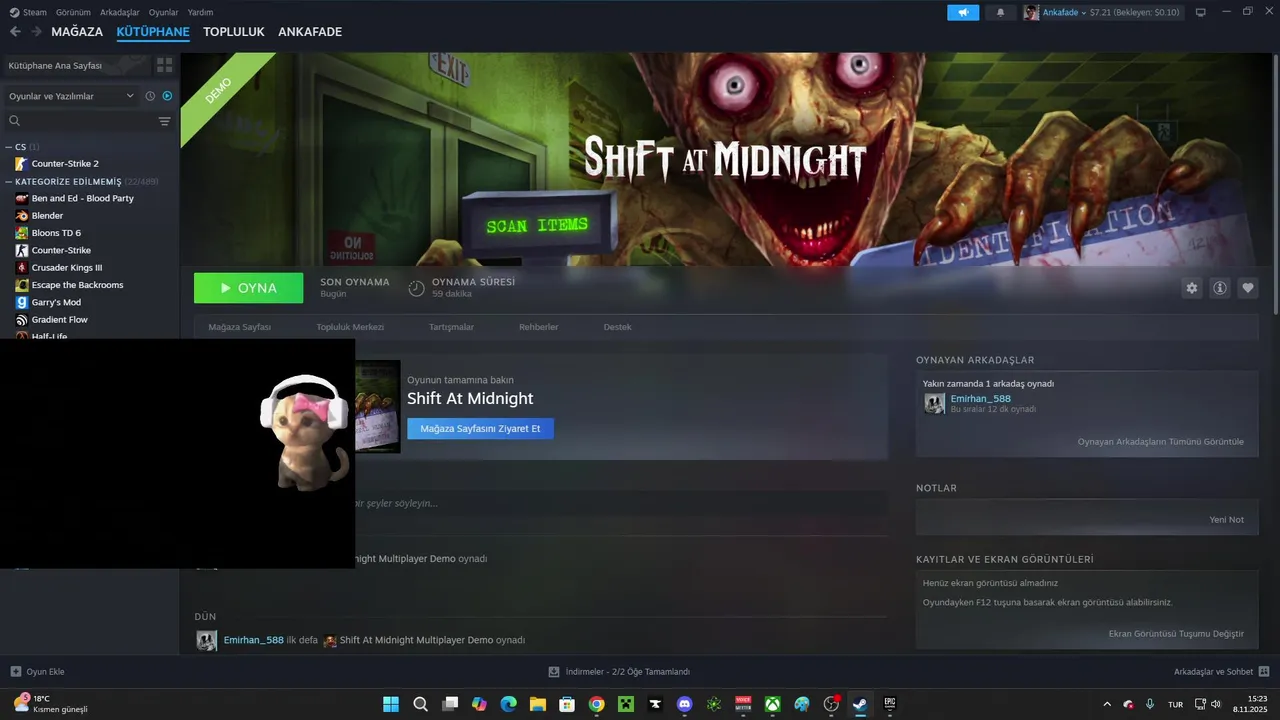Open the Oyunlar menu
Viewport: 1280px width, 720px height.
164,12
